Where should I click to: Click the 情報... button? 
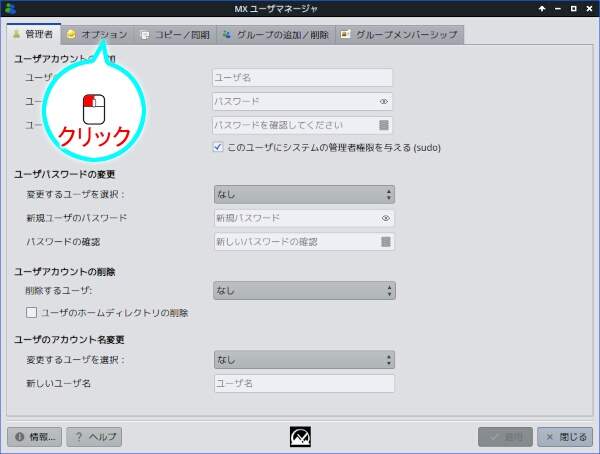pos(35,437)
